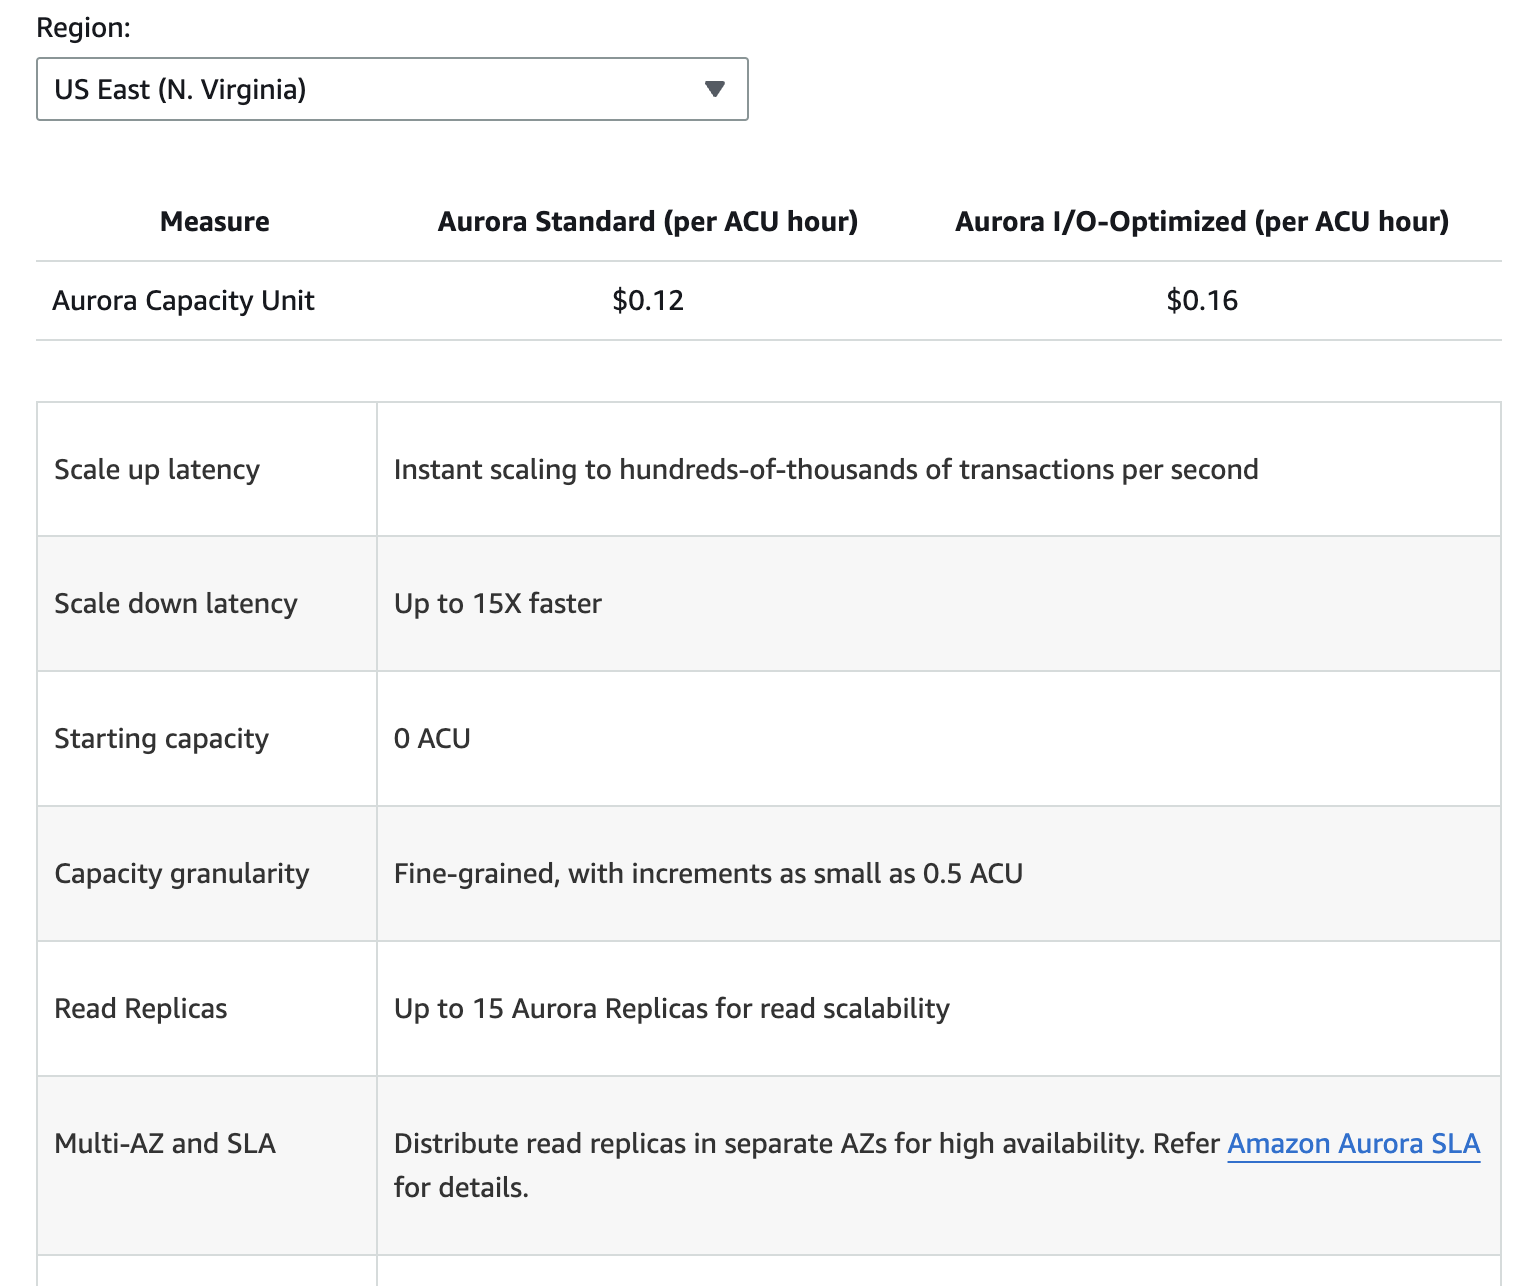This screenshot has height=1286, width=1536.
Task: Select the Starting capacity row label
Action: [162, 738]
